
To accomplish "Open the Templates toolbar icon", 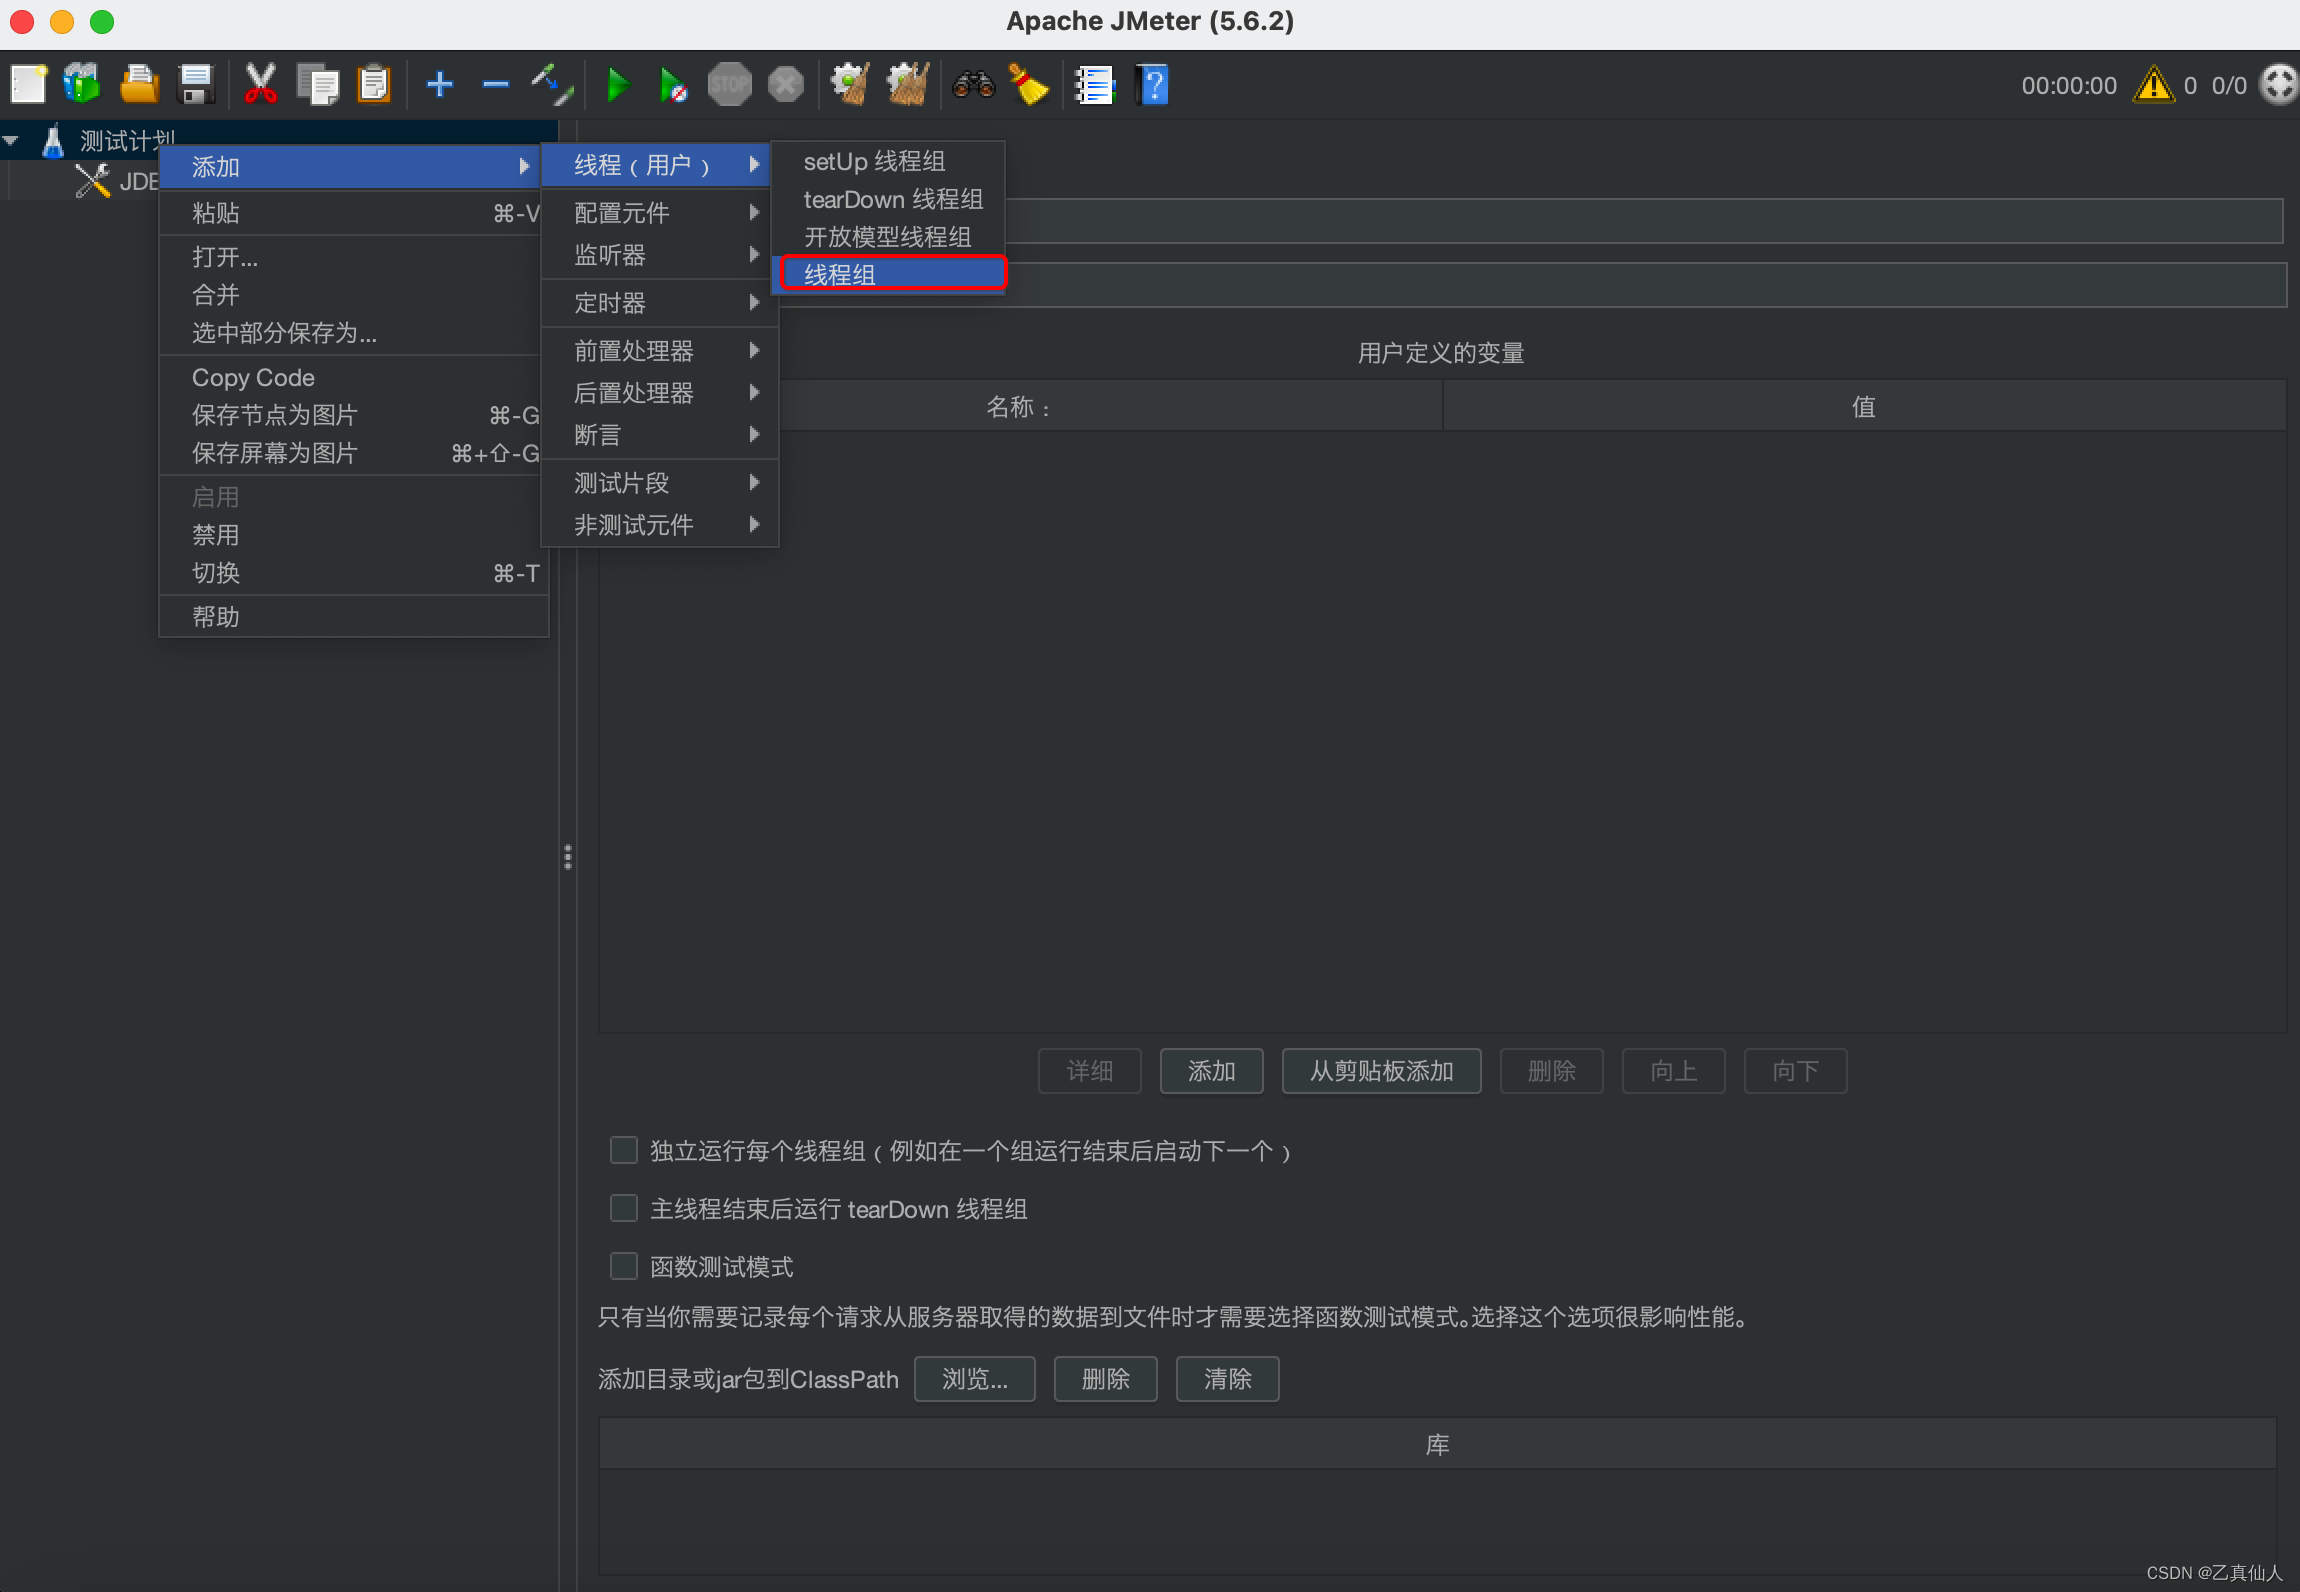I will (82, 84).
